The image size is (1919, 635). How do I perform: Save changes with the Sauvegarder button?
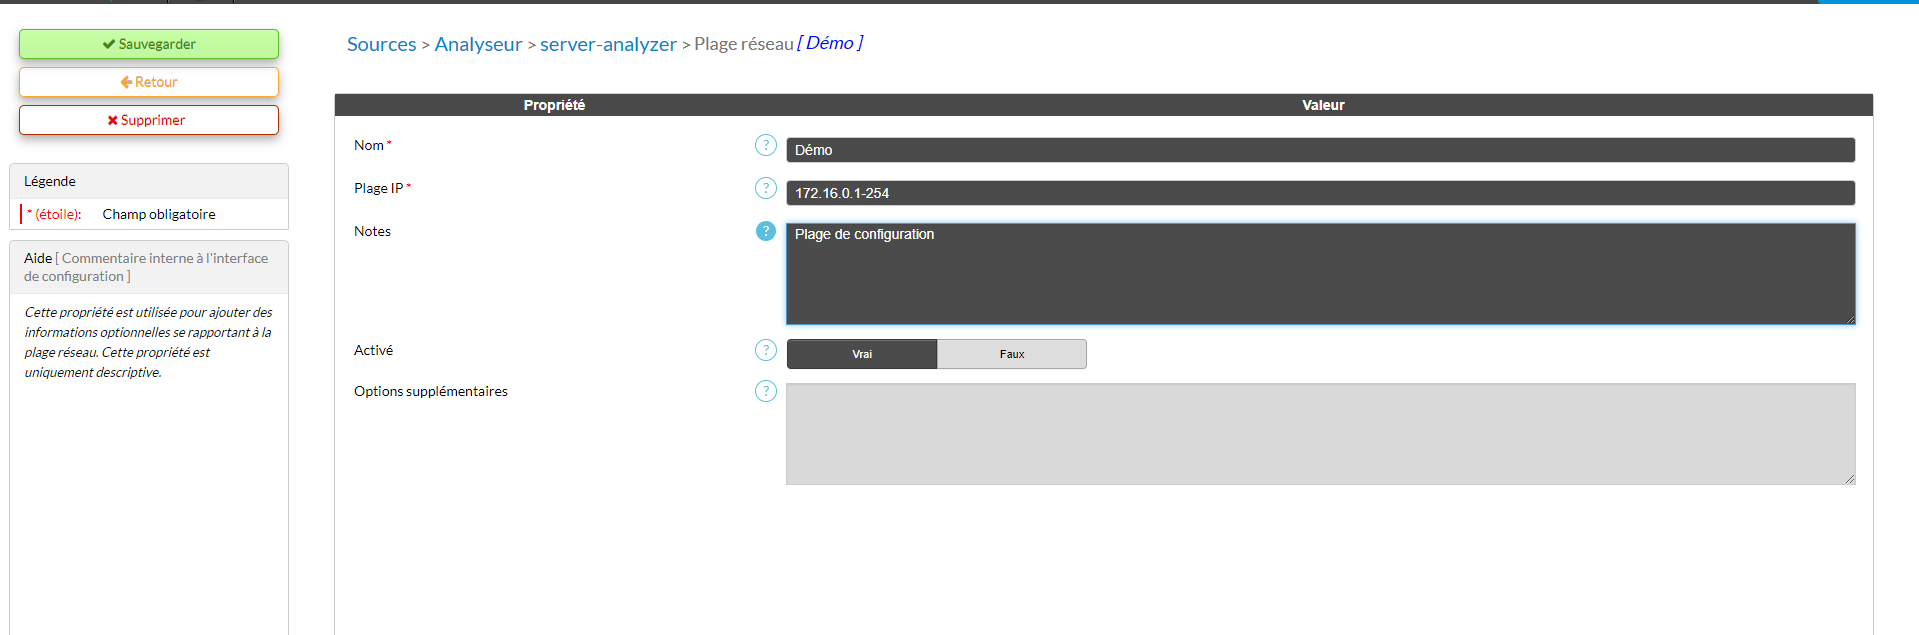point(149,44)
